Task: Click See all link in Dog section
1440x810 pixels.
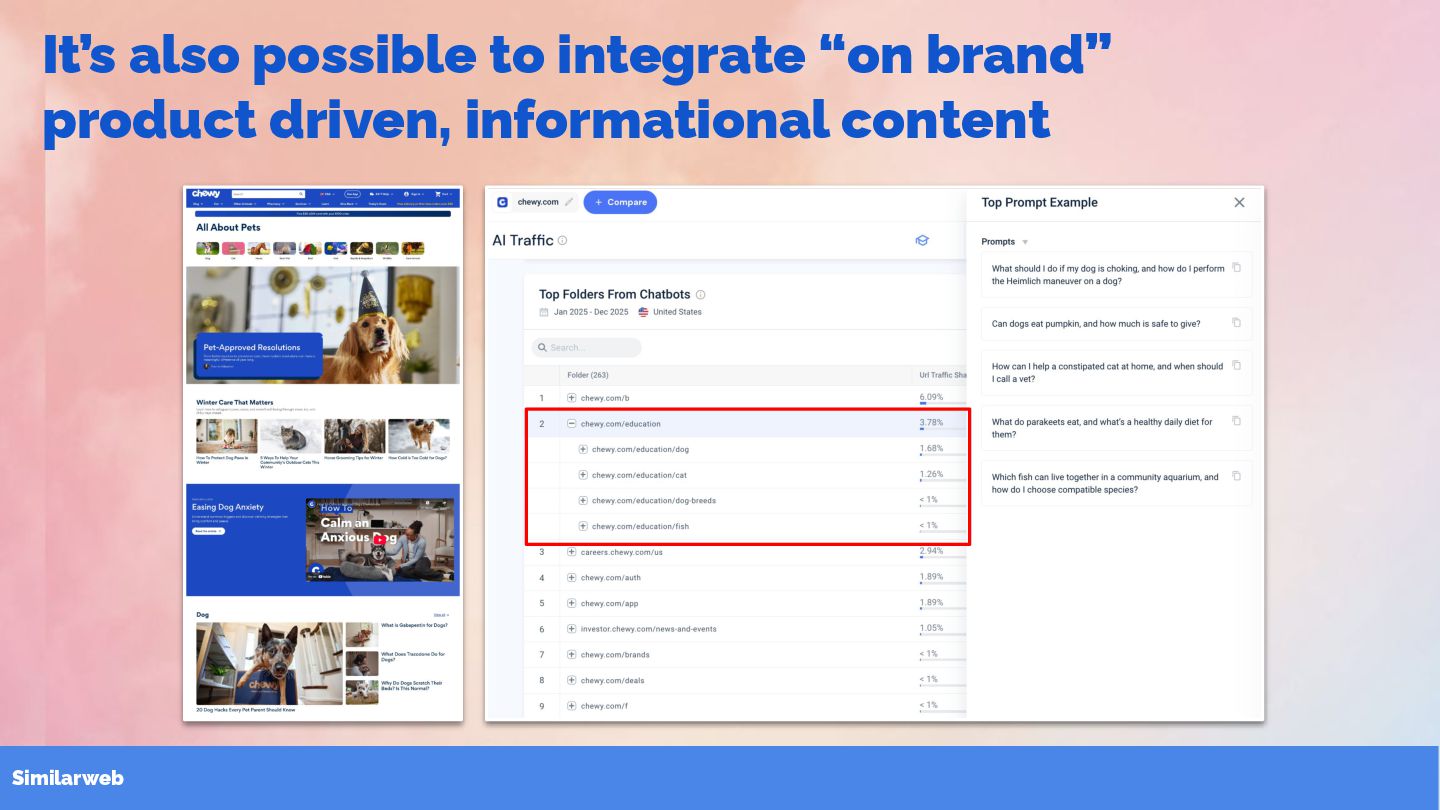Action: click(x=441, y=615)
